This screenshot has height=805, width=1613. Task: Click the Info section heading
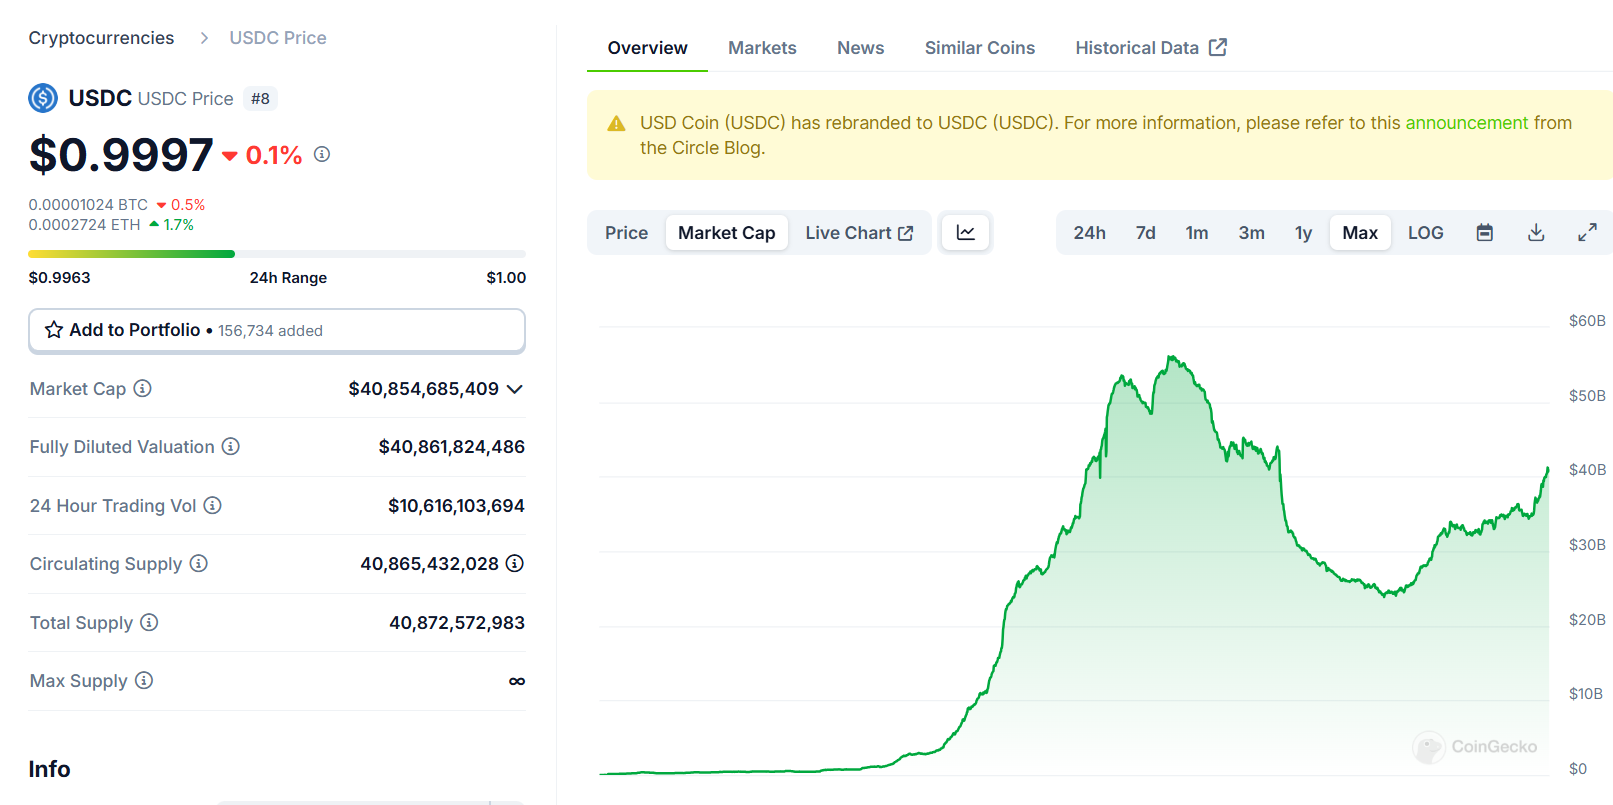point(49,769)
